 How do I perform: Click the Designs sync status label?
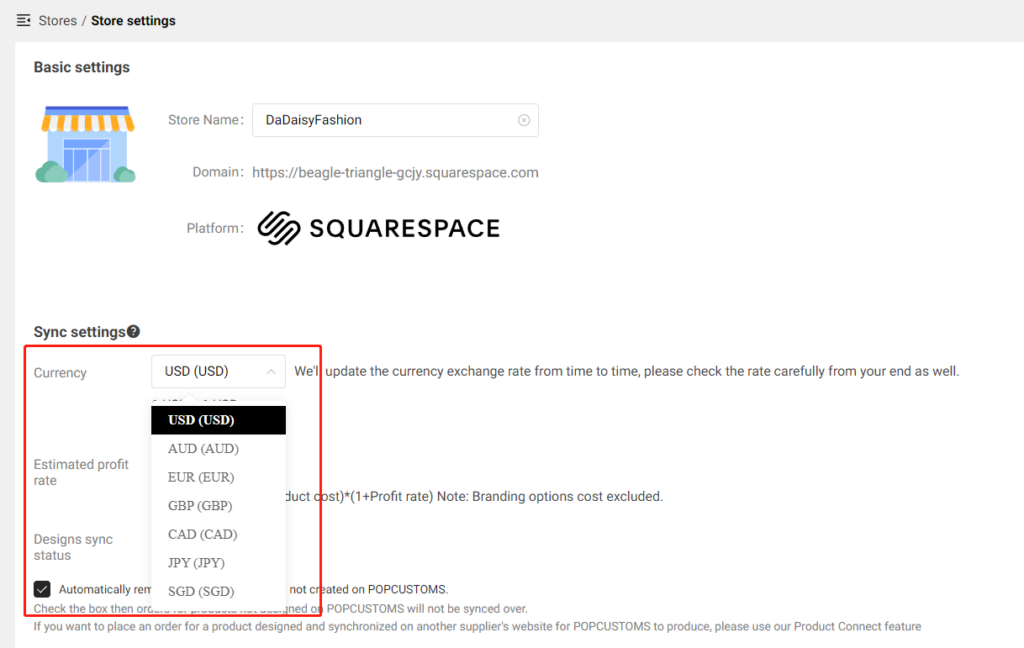point(73,547)
